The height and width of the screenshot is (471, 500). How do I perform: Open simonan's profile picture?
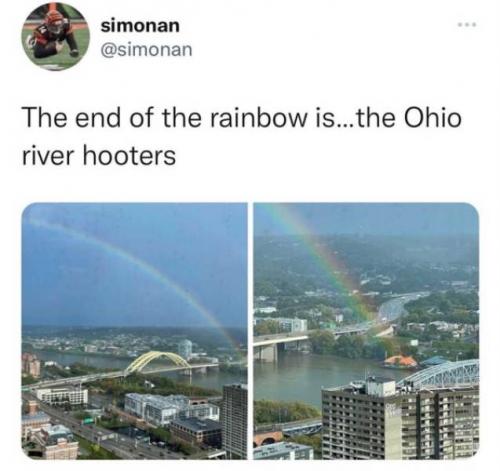tap(56, 36)
